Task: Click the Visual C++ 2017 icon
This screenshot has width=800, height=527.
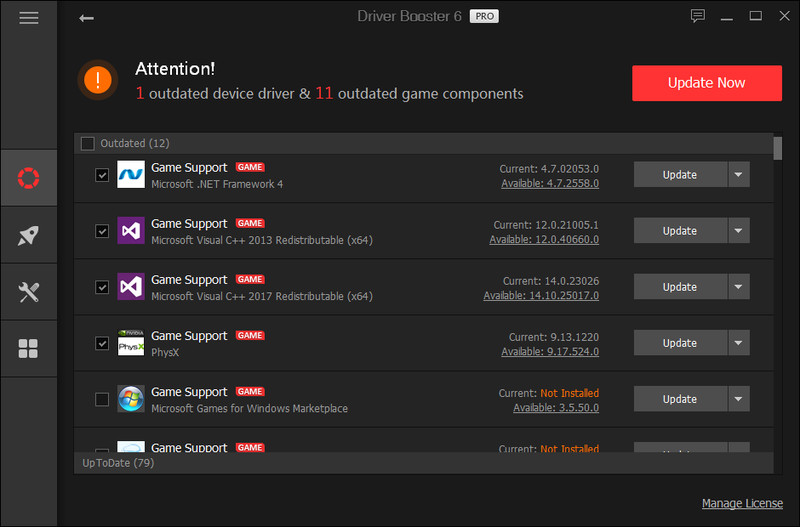Action: point(131,287)
